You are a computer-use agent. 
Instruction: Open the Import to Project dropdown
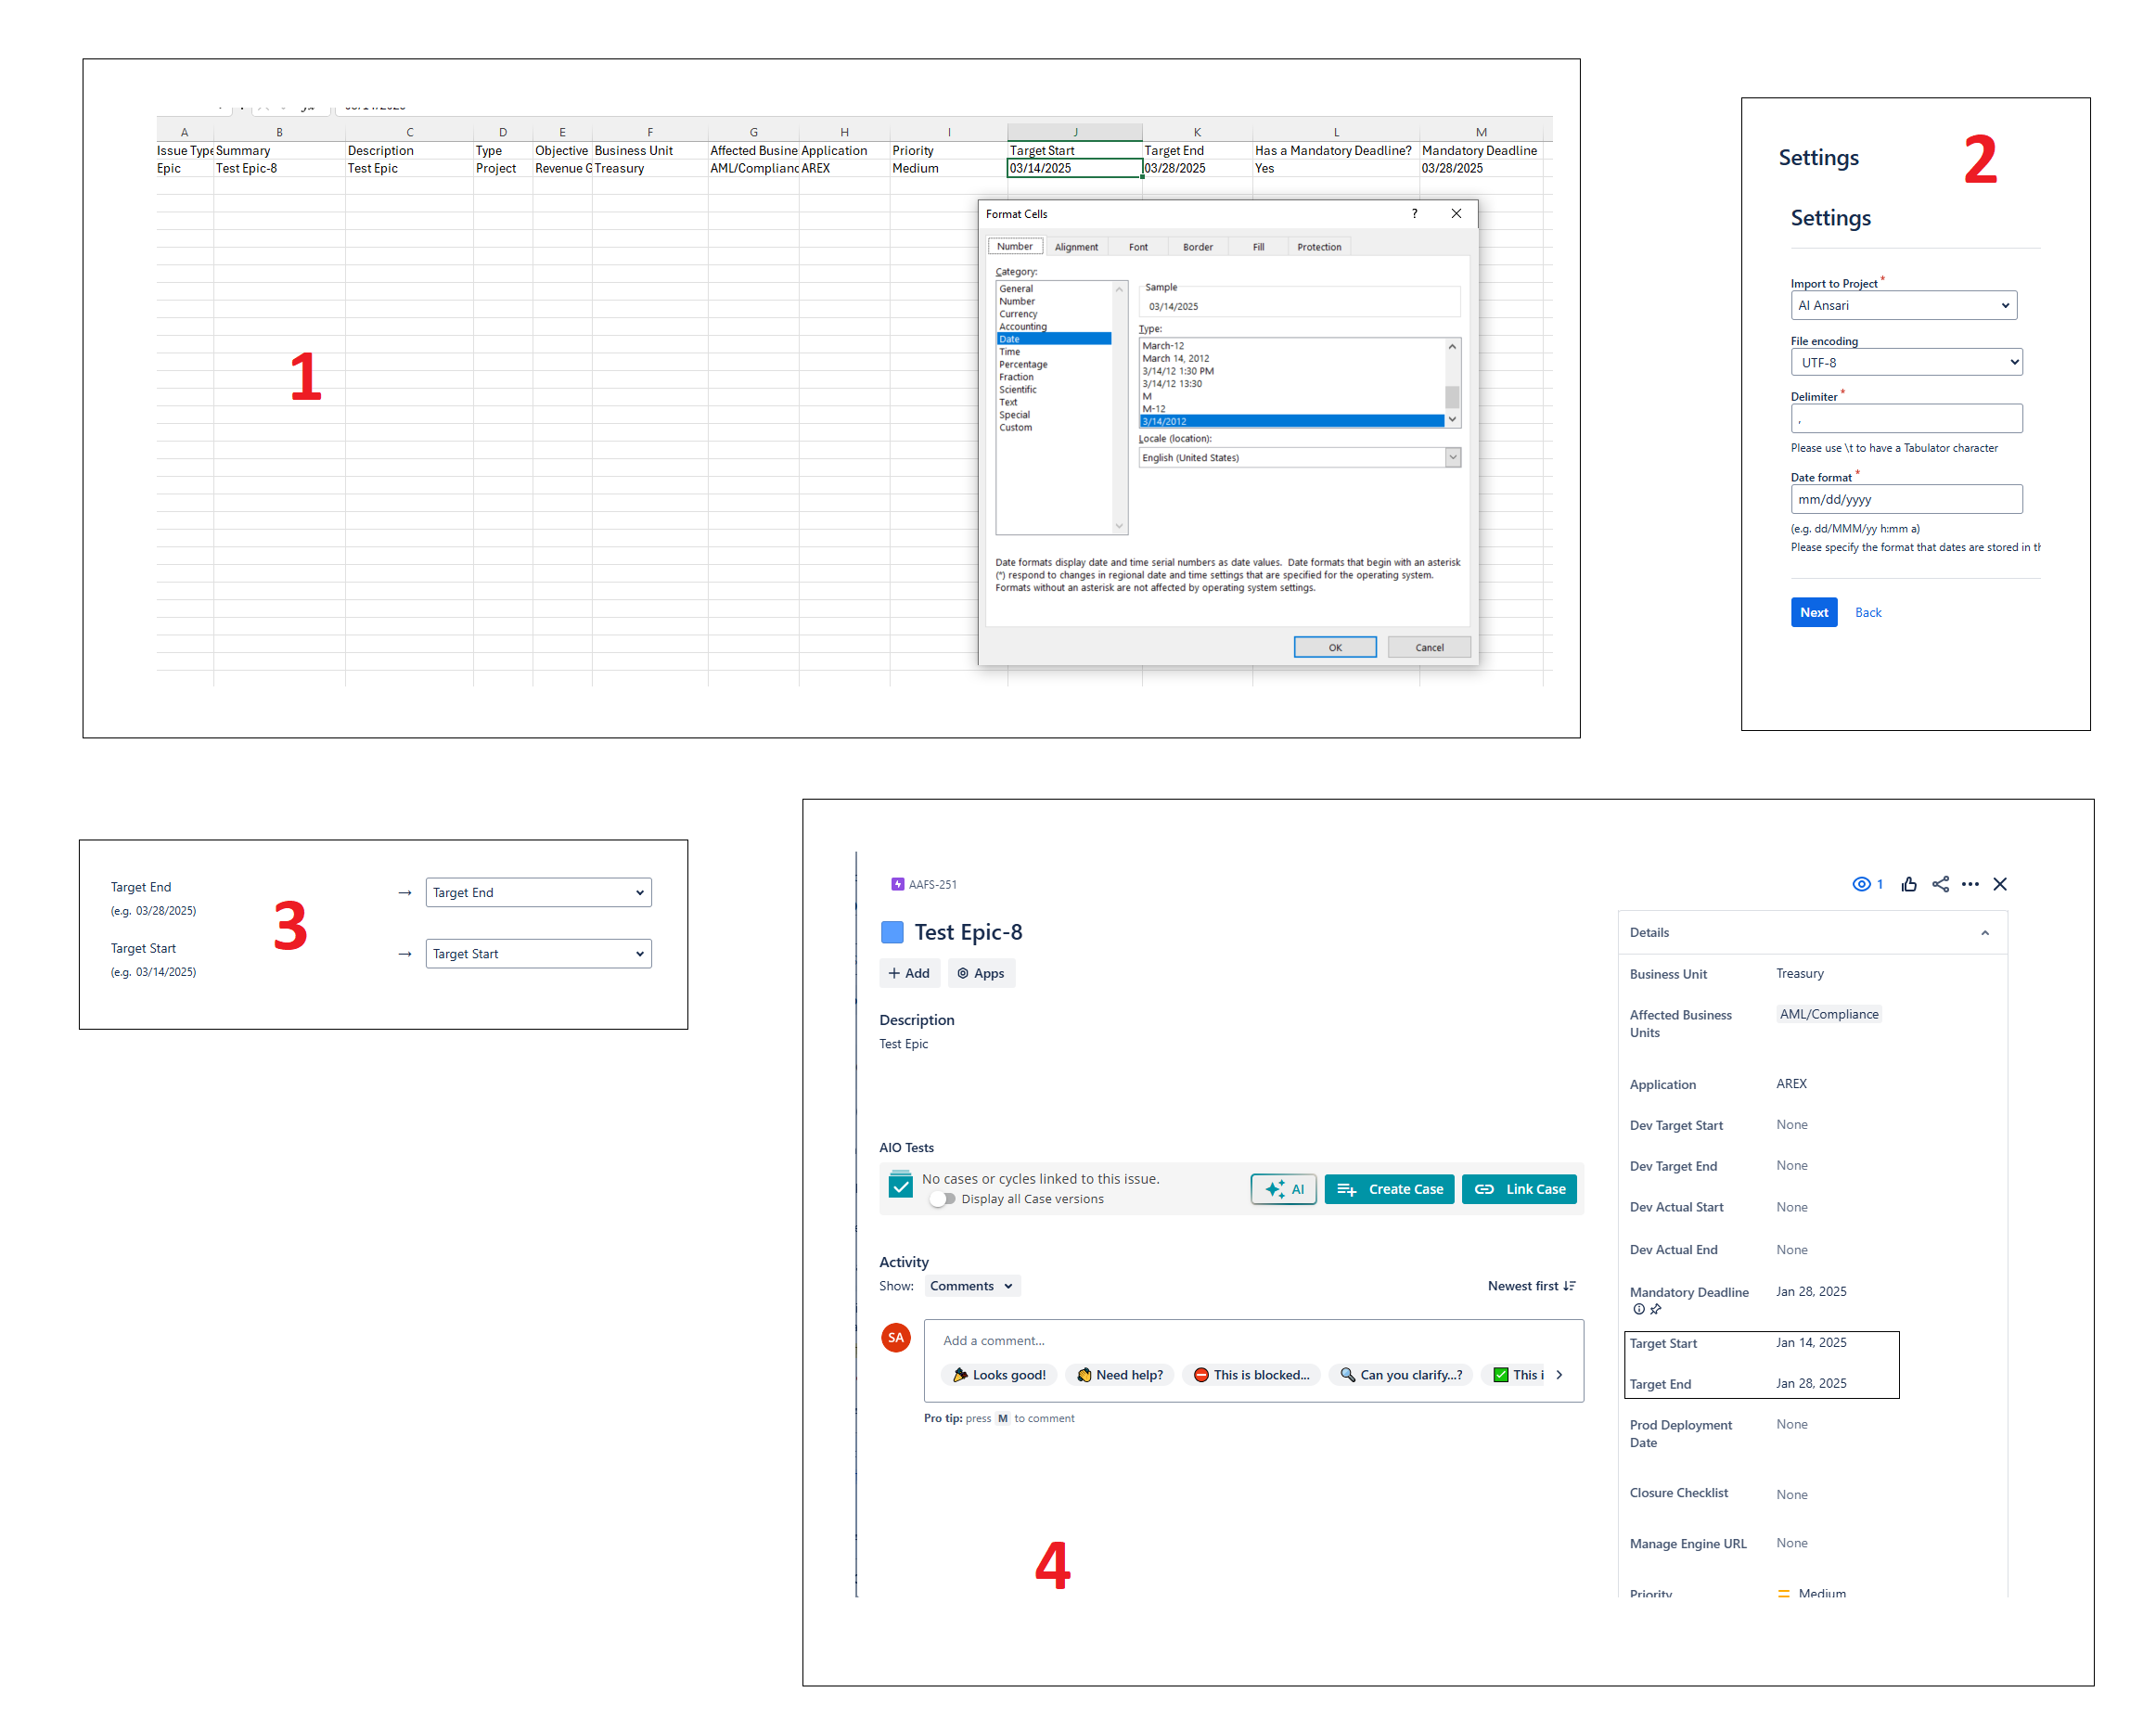[x=1902, y=305]
